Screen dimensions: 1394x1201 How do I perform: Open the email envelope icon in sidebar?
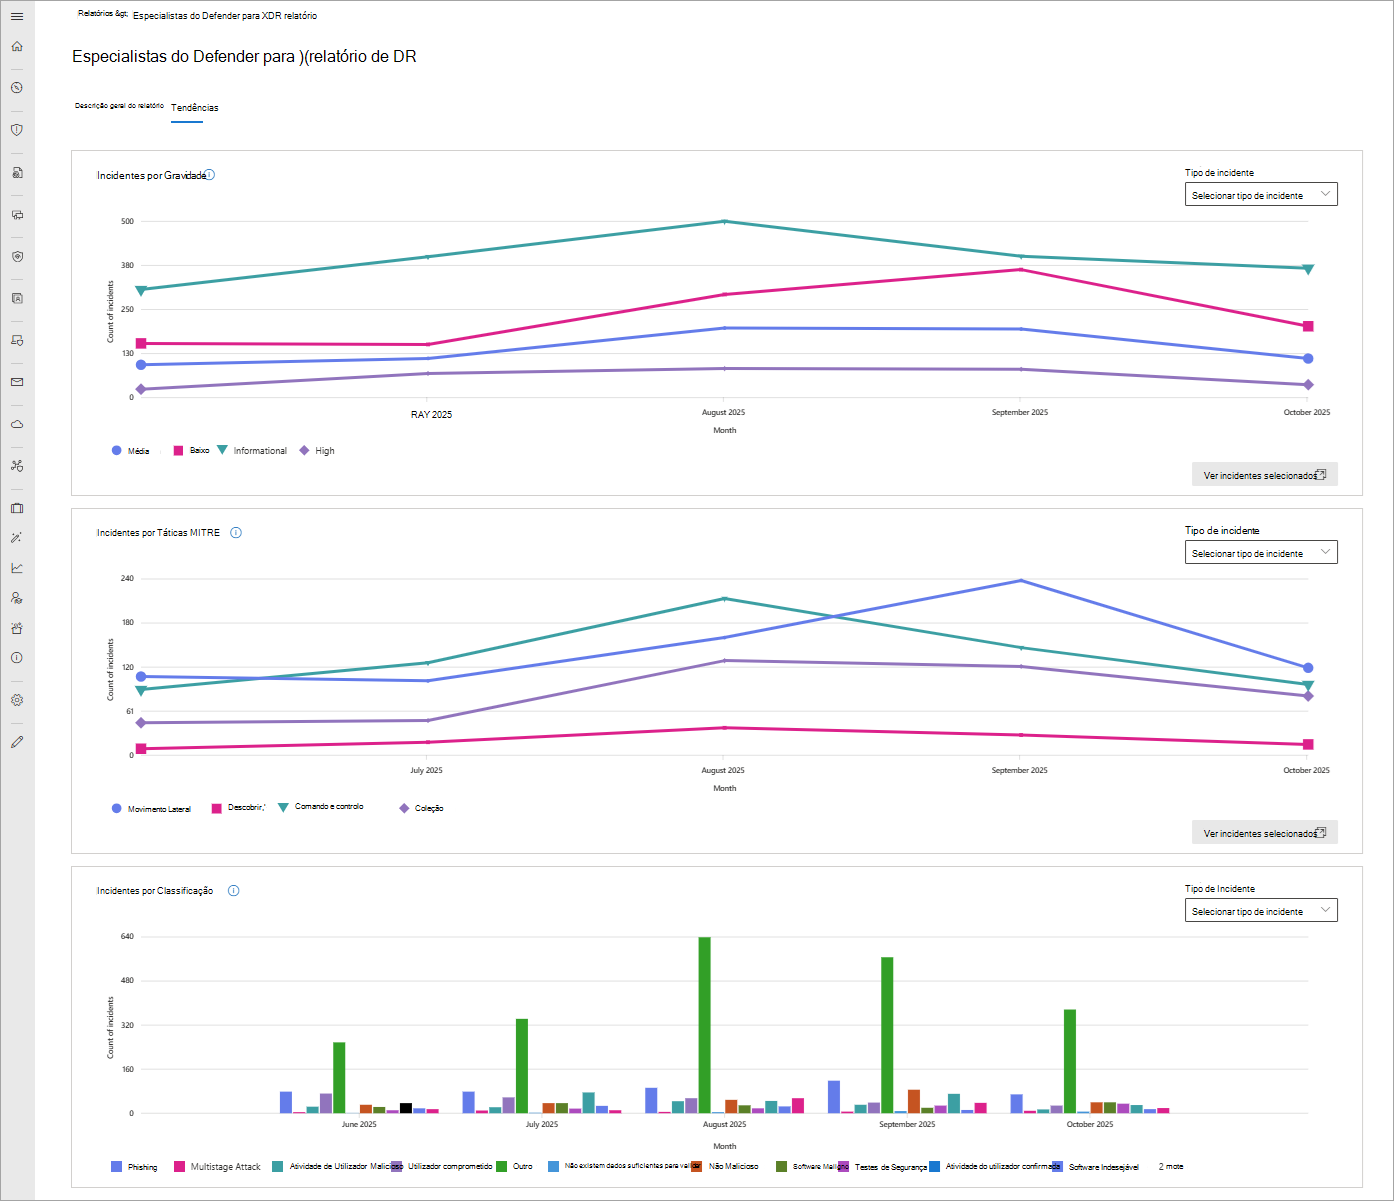click(x=17, y=382)
